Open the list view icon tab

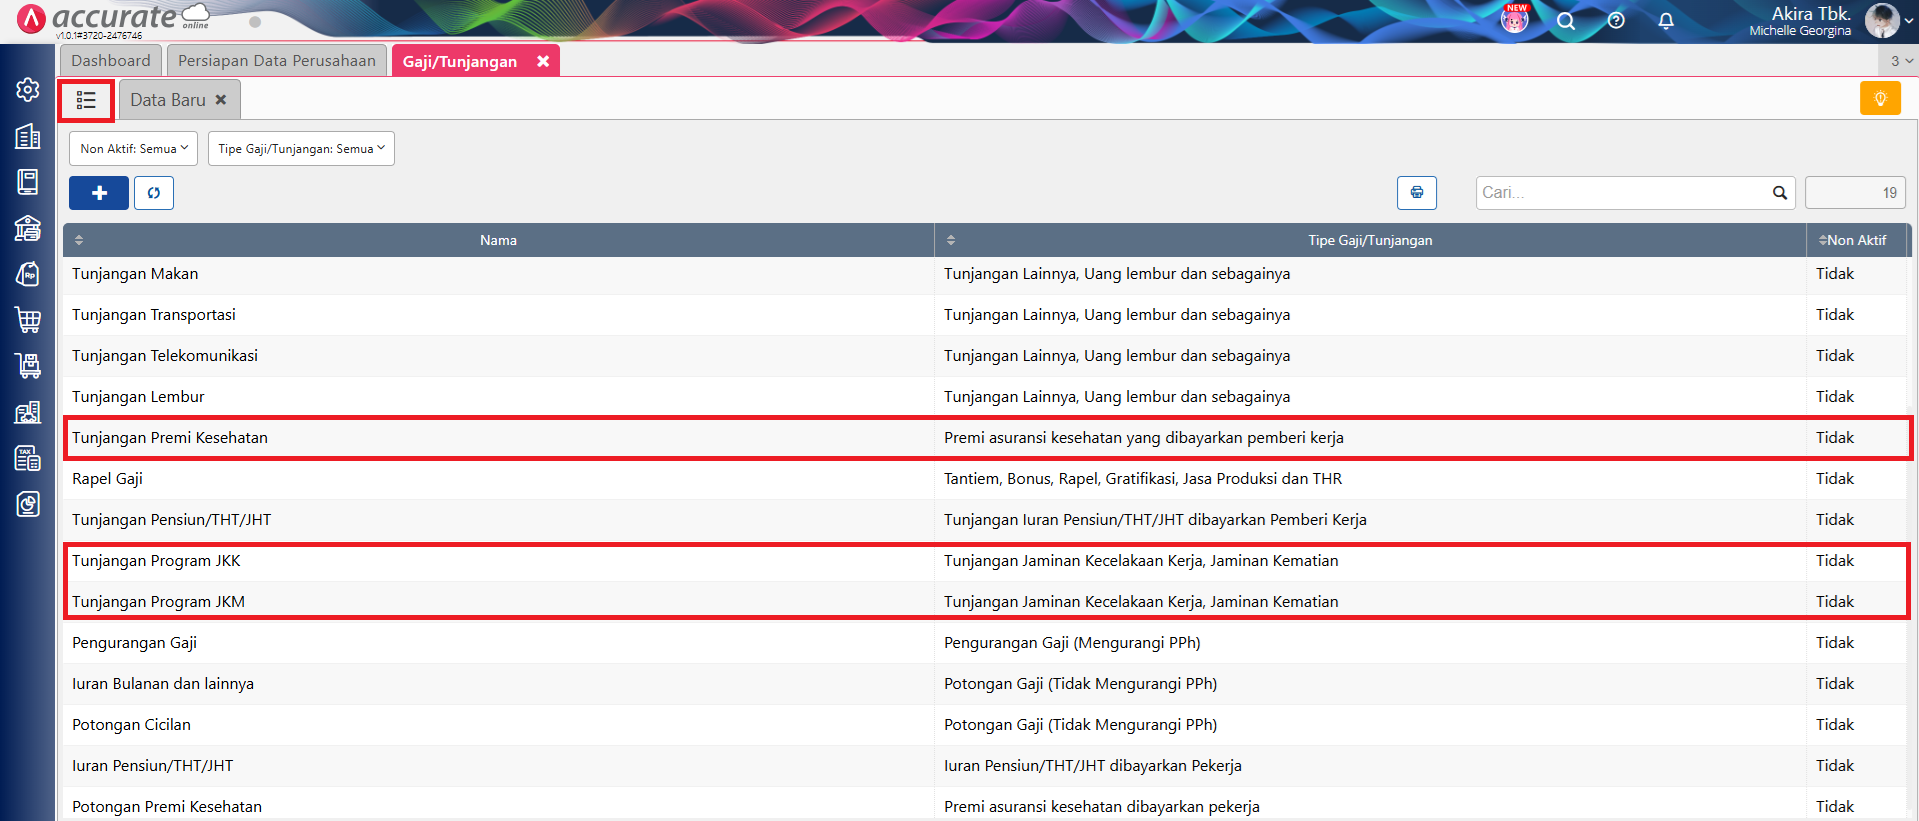[x=86, y=100]
